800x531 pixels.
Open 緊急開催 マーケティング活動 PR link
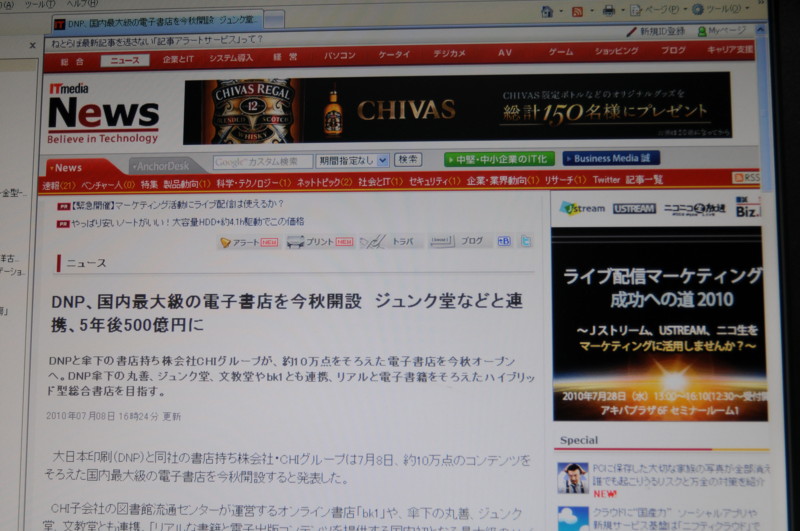(170, 205)
